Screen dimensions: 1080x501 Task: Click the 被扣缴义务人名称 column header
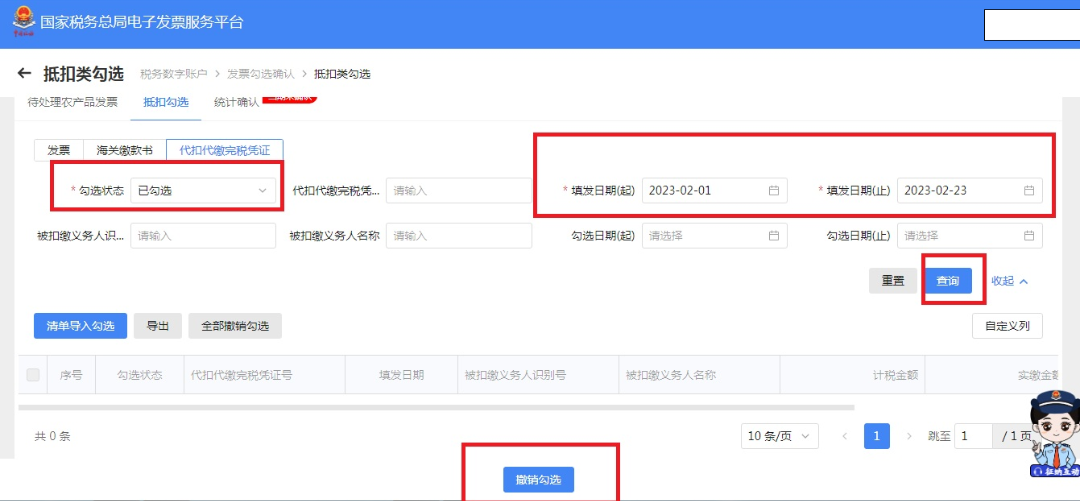[699, 375]
